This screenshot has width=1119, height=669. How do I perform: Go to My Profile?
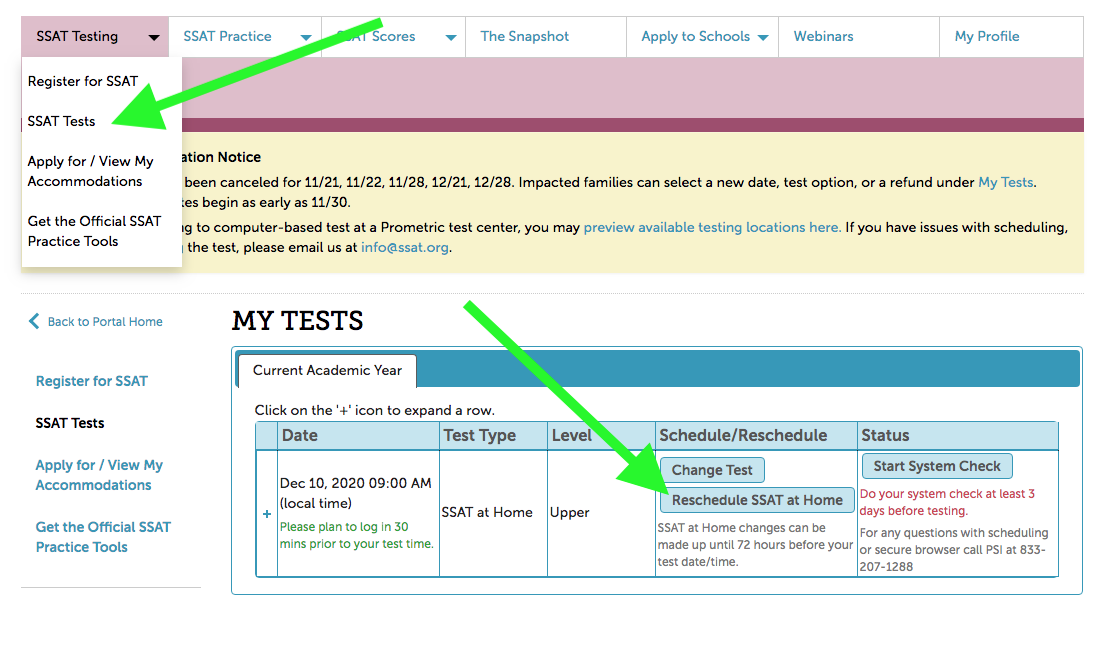pos(987,36)
